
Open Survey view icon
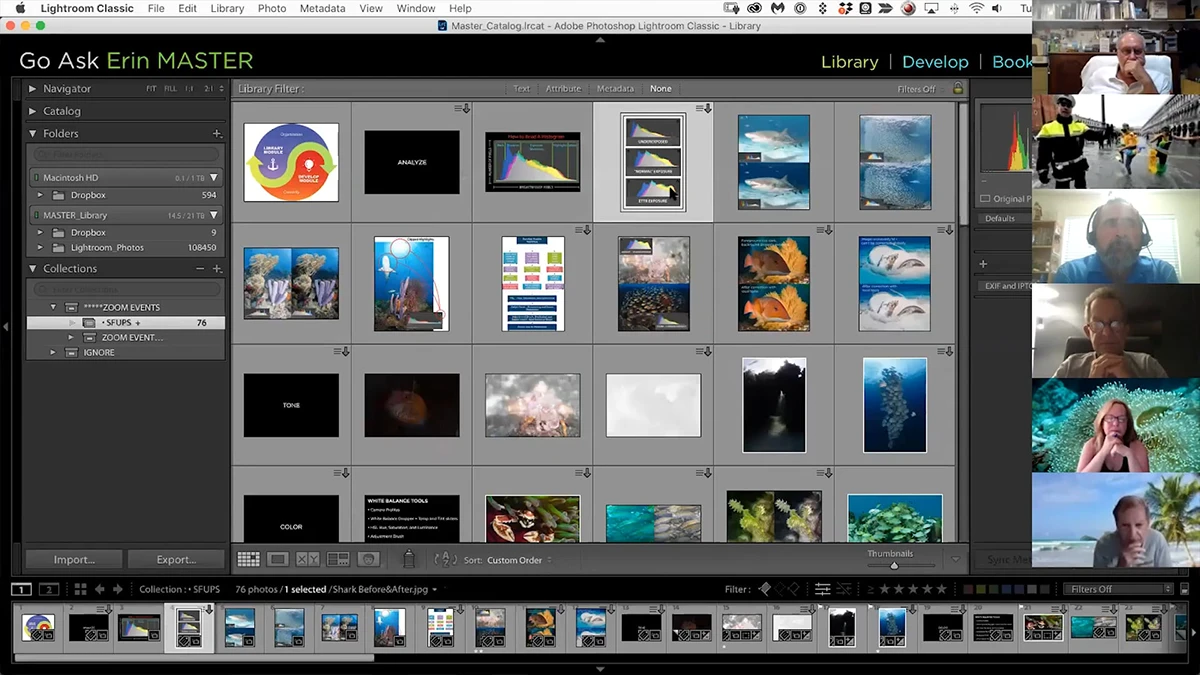338,559
